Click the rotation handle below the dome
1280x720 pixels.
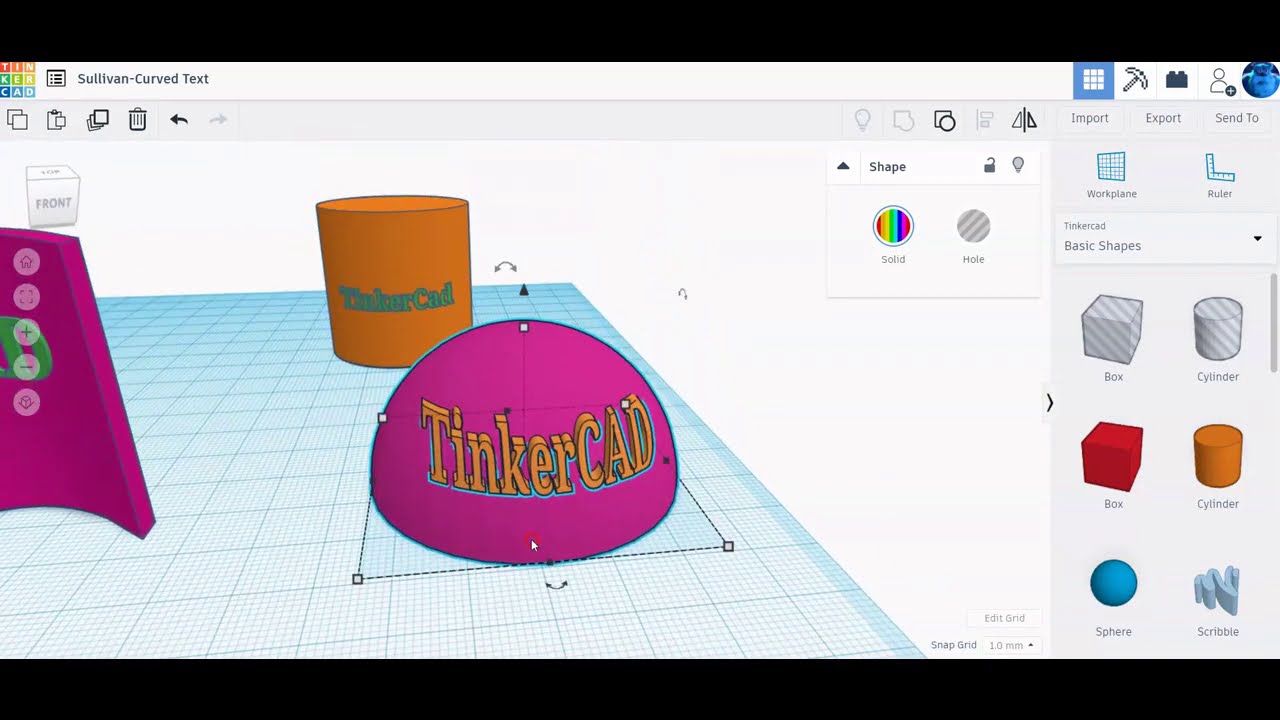point(557,585)
